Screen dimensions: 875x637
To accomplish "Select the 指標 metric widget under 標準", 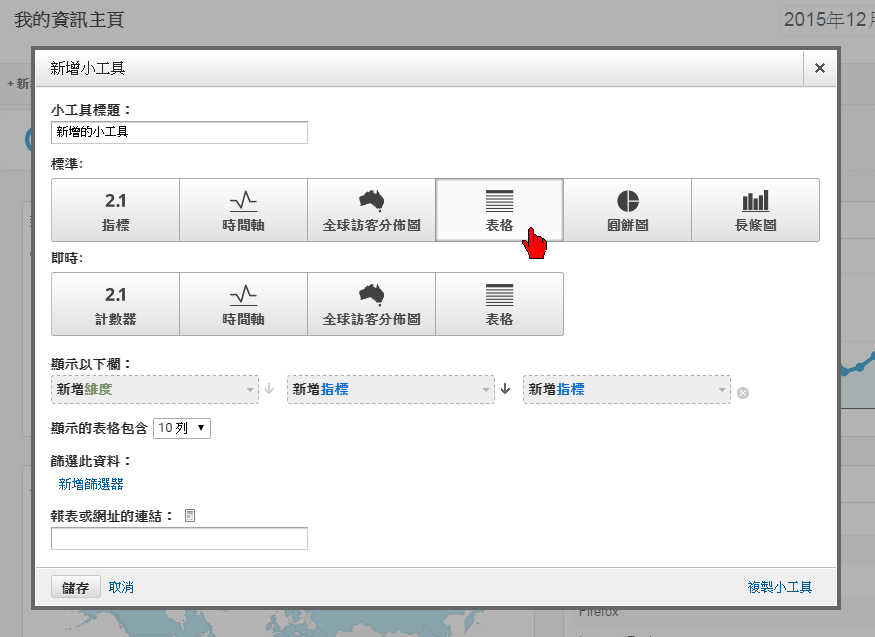I will pyautogui.click(x=114, y=209).
